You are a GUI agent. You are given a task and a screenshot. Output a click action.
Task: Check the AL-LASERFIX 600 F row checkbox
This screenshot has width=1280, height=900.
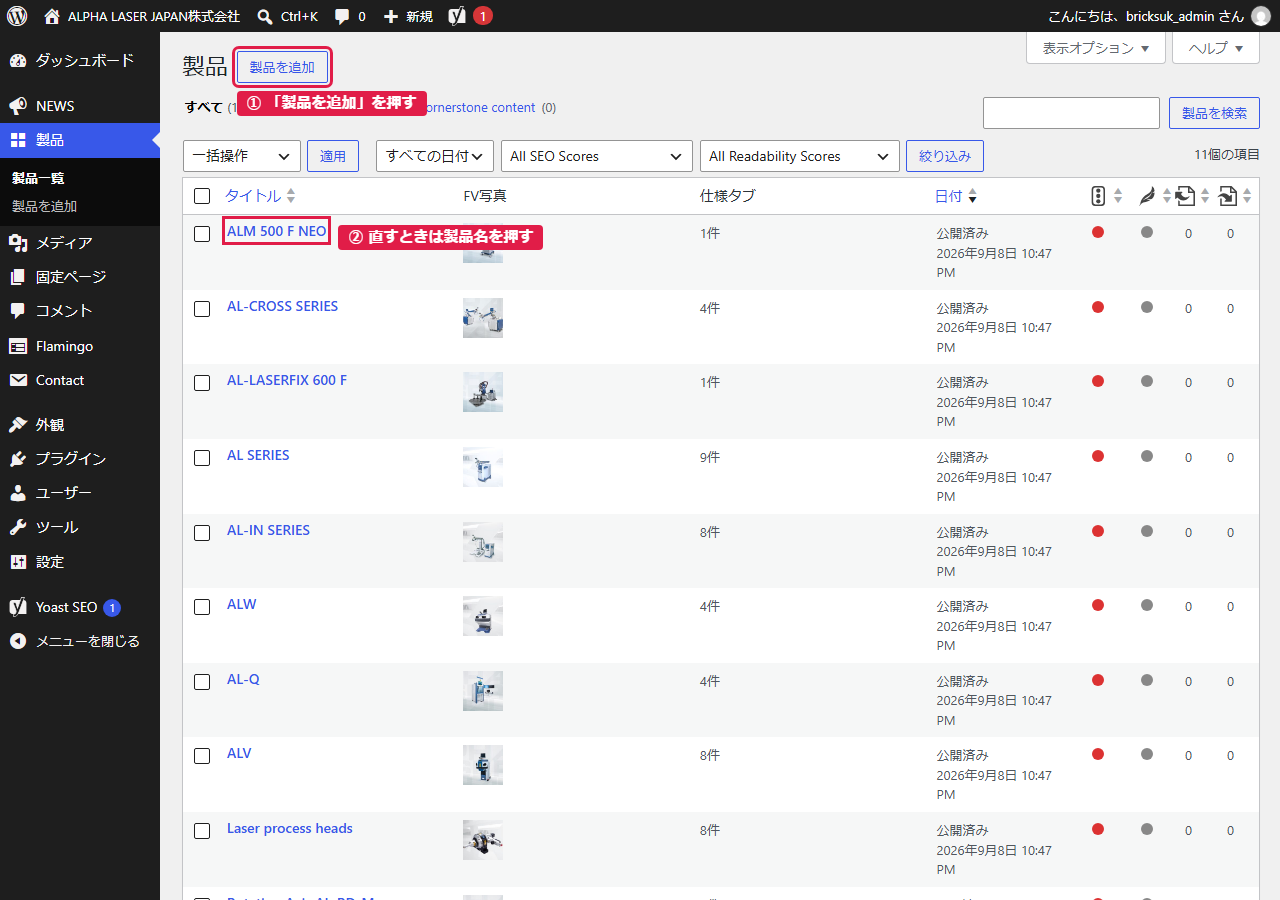[202, 383]
